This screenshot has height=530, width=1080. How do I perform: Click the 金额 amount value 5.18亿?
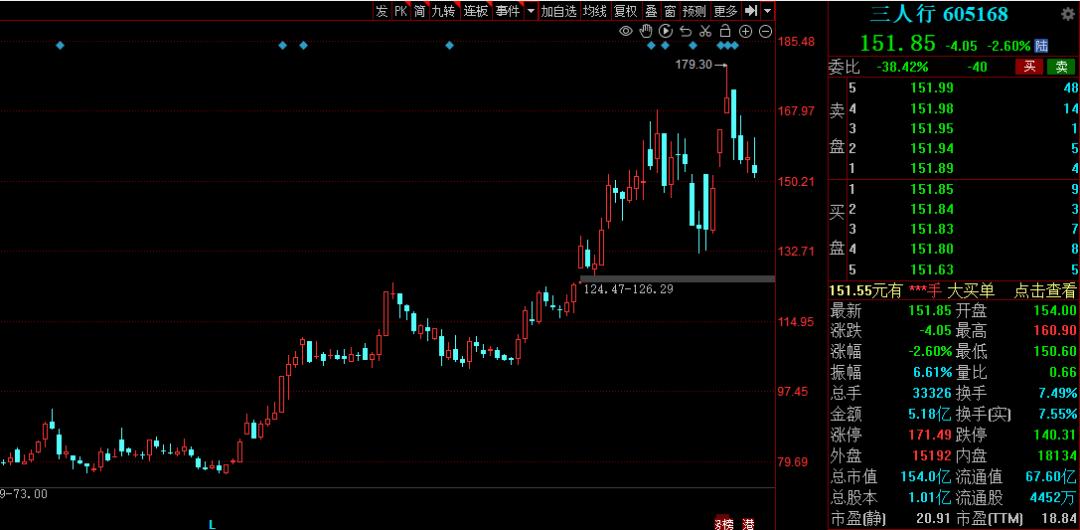(x=931, y=414)
